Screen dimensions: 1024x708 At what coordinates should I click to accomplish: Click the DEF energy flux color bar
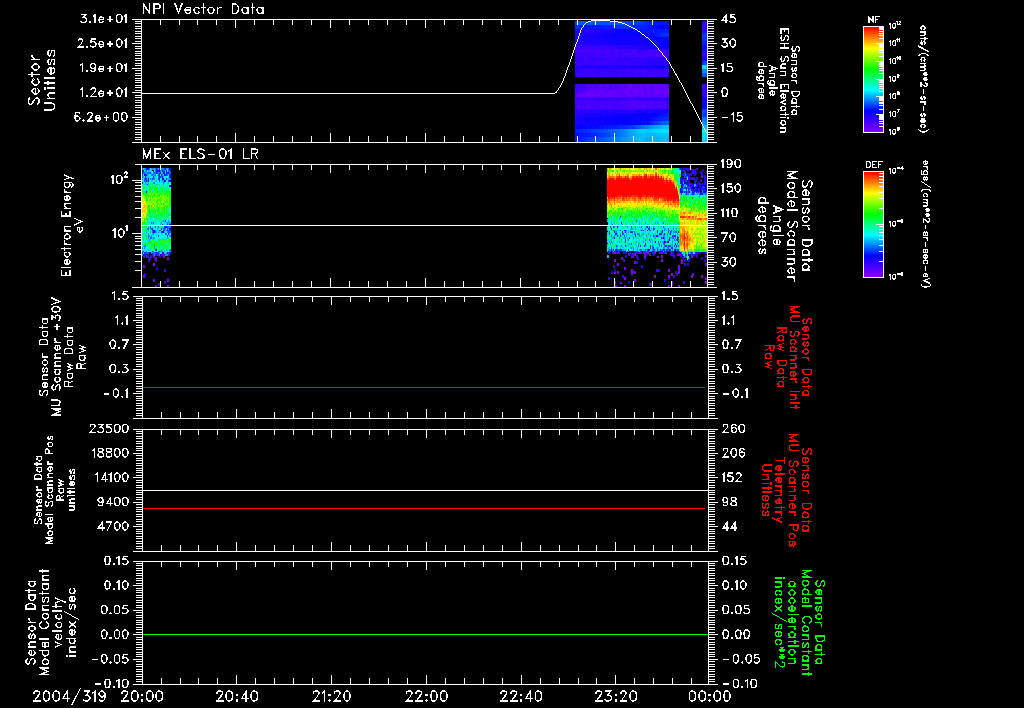click(873, 224)
